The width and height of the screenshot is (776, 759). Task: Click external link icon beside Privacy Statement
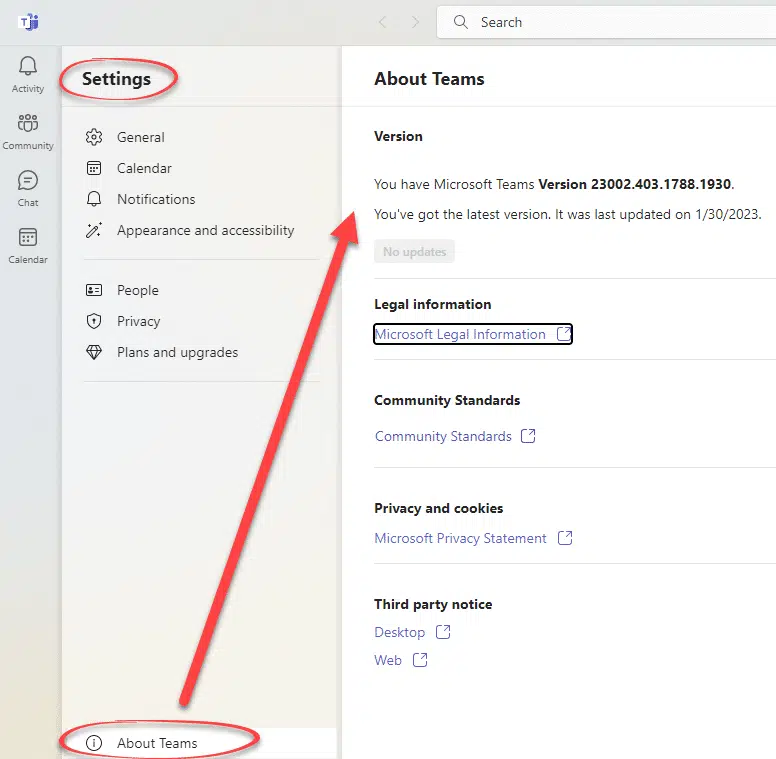click(x=565, y=538)
